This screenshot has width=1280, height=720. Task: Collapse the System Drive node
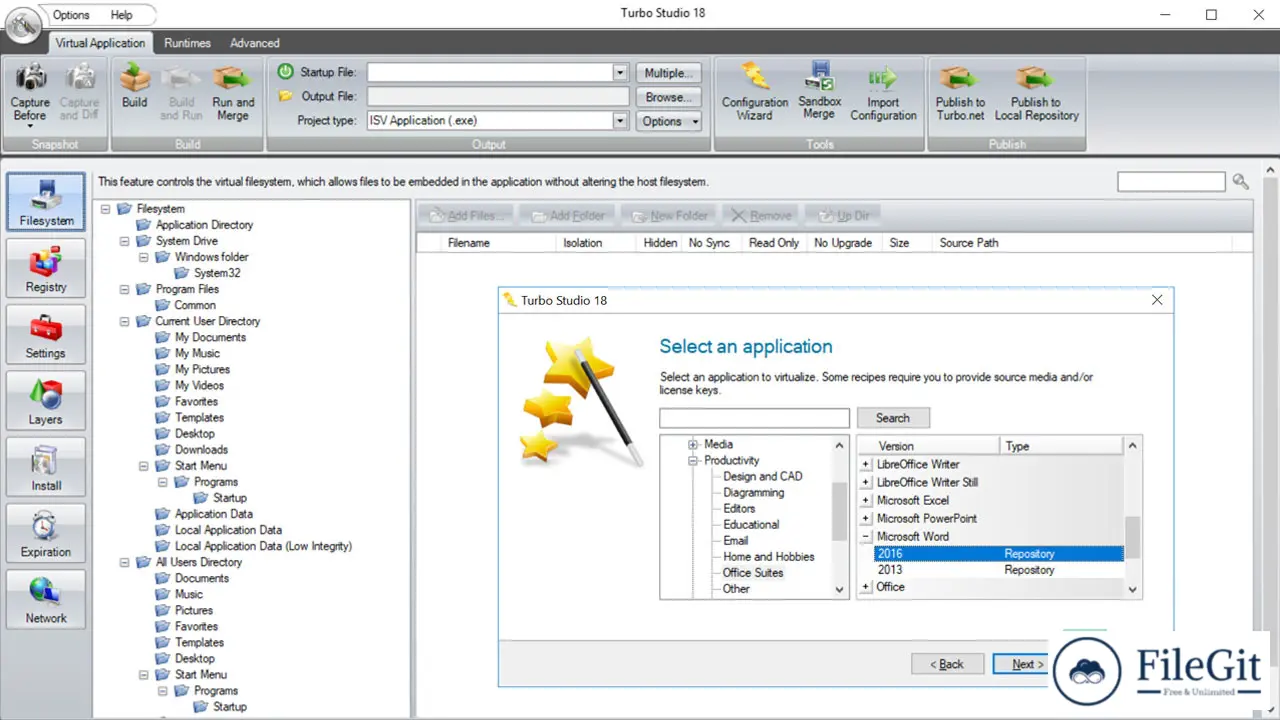coord(125,241)
